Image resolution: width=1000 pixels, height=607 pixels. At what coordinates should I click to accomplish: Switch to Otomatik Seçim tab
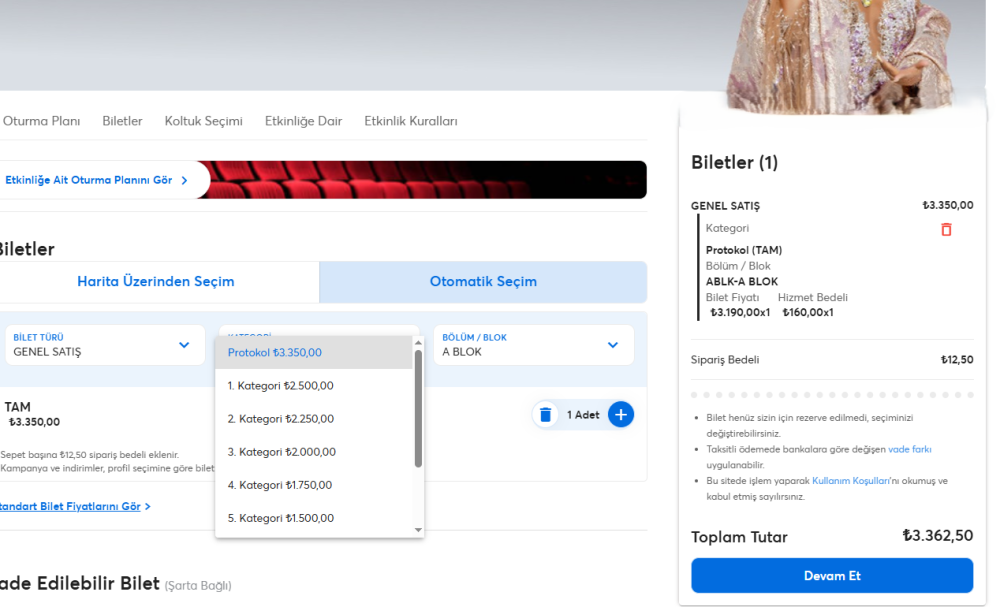point(483,282)
